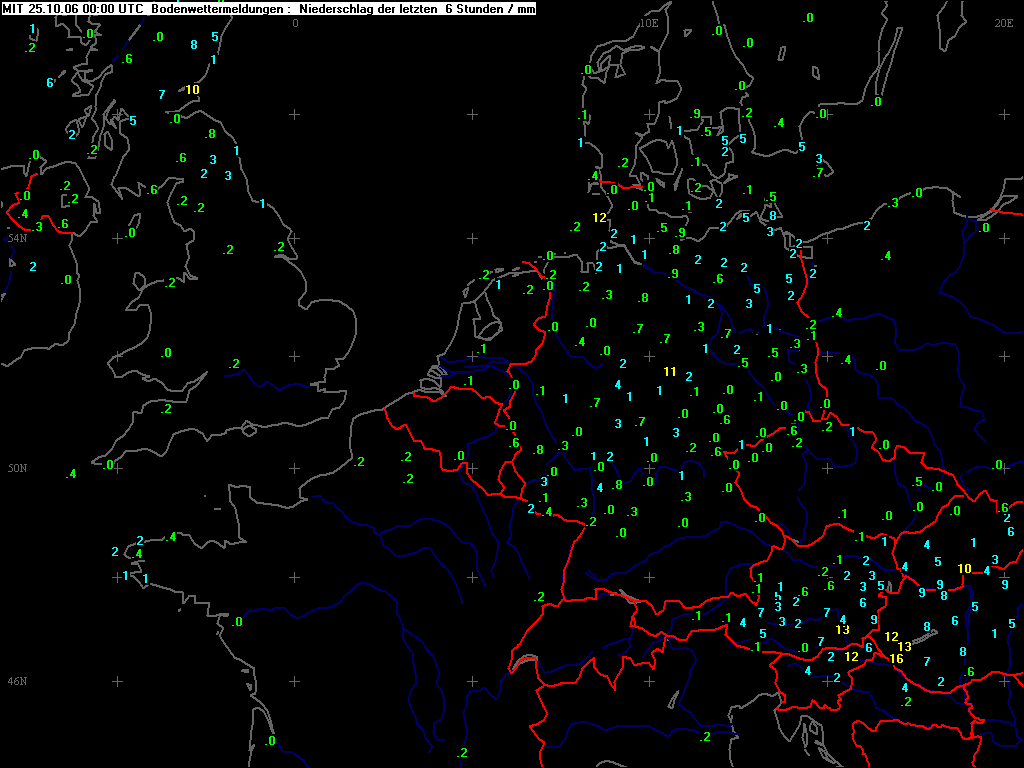
Task: Click the yellow 10 value in eastern Austria
Action: coord(965,569)
